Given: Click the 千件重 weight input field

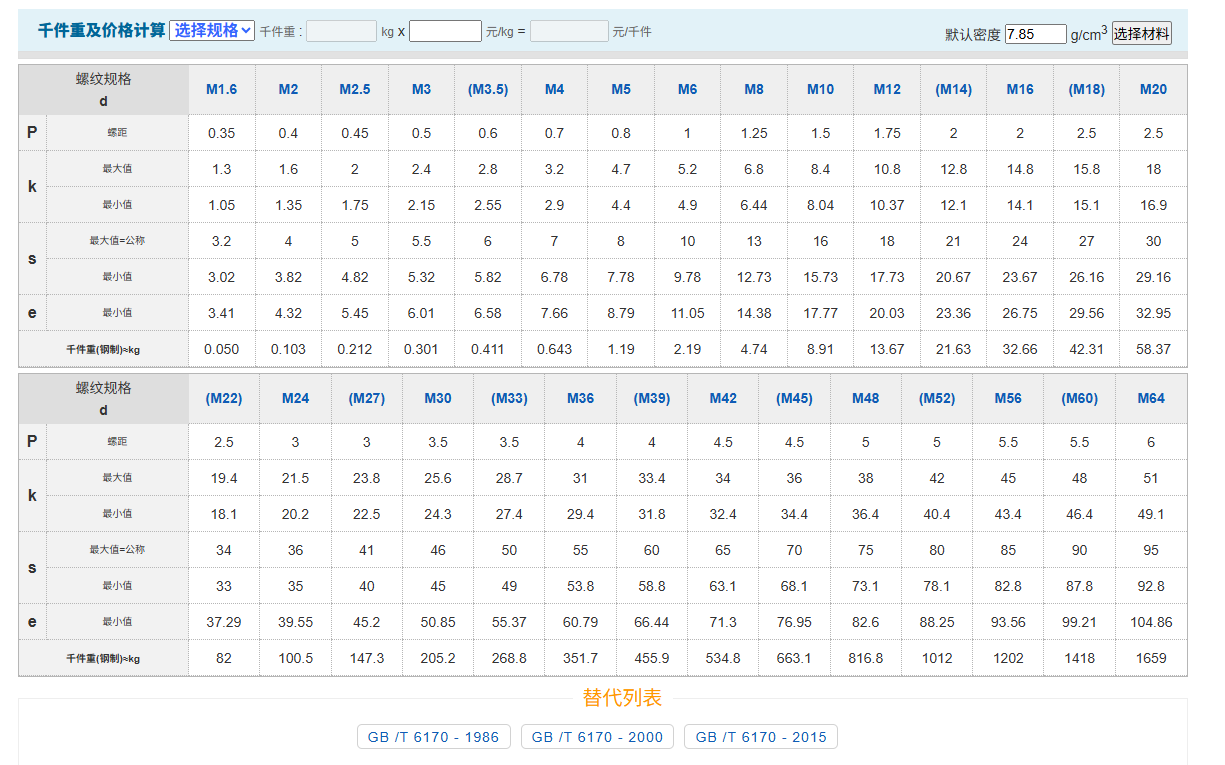Looking at the screenshot, I should (x=341, y=31).
